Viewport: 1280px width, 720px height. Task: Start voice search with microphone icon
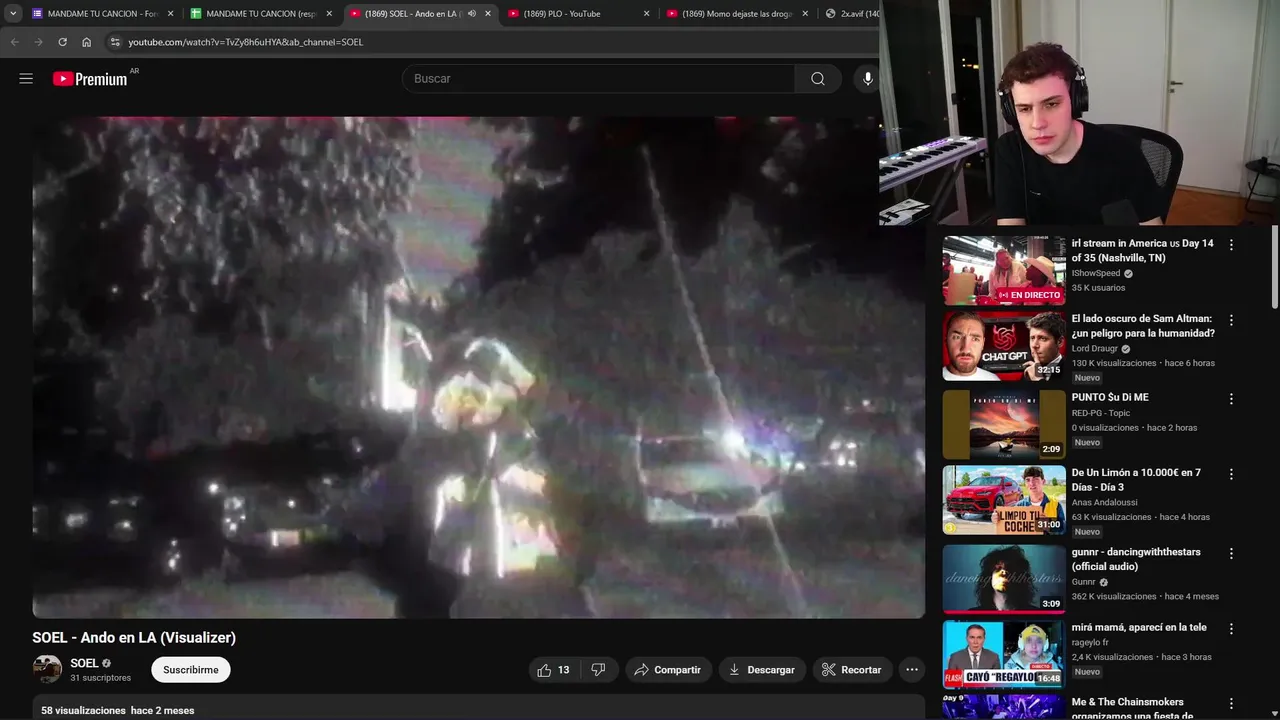tap(867, 78)
